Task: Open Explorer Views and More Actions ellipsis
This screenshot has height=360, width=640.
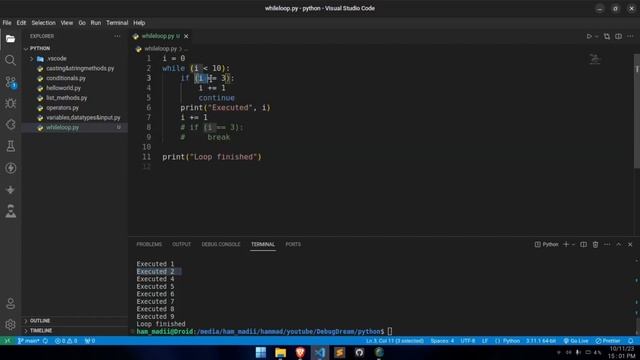Action: pos(117,36)
